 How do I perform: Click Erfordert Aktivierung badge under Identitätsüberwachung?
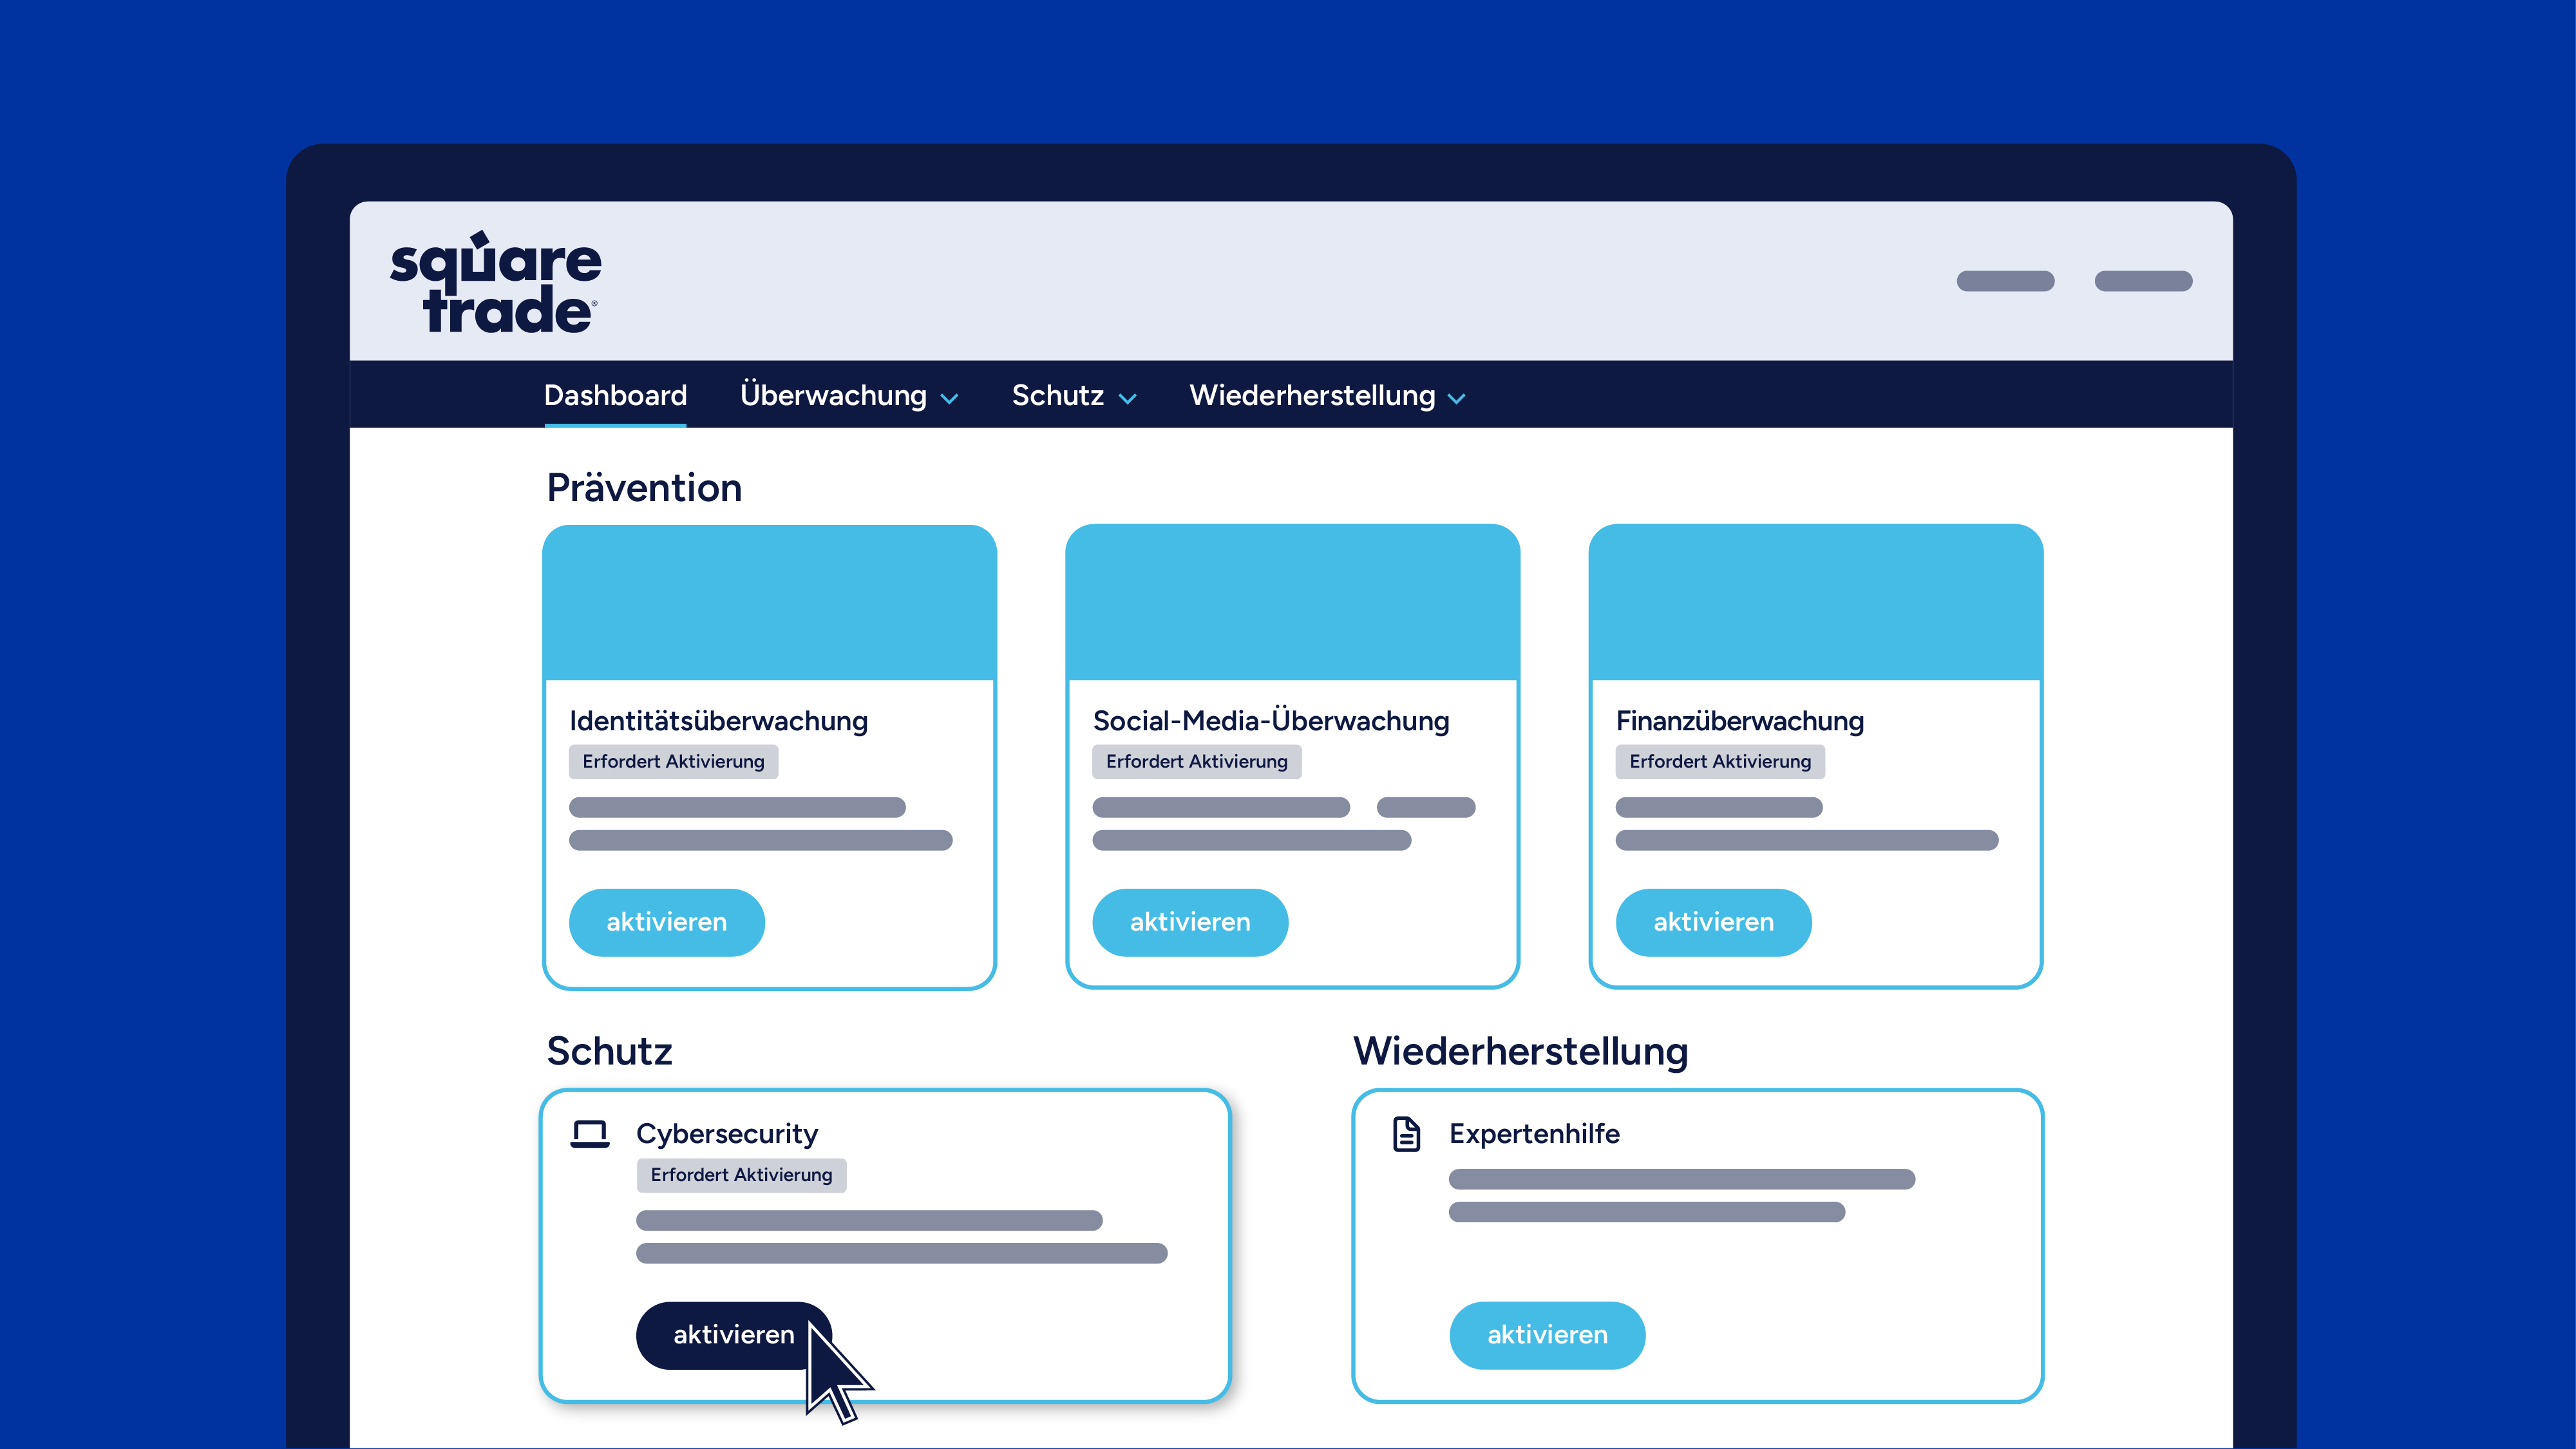coord(673,762)
